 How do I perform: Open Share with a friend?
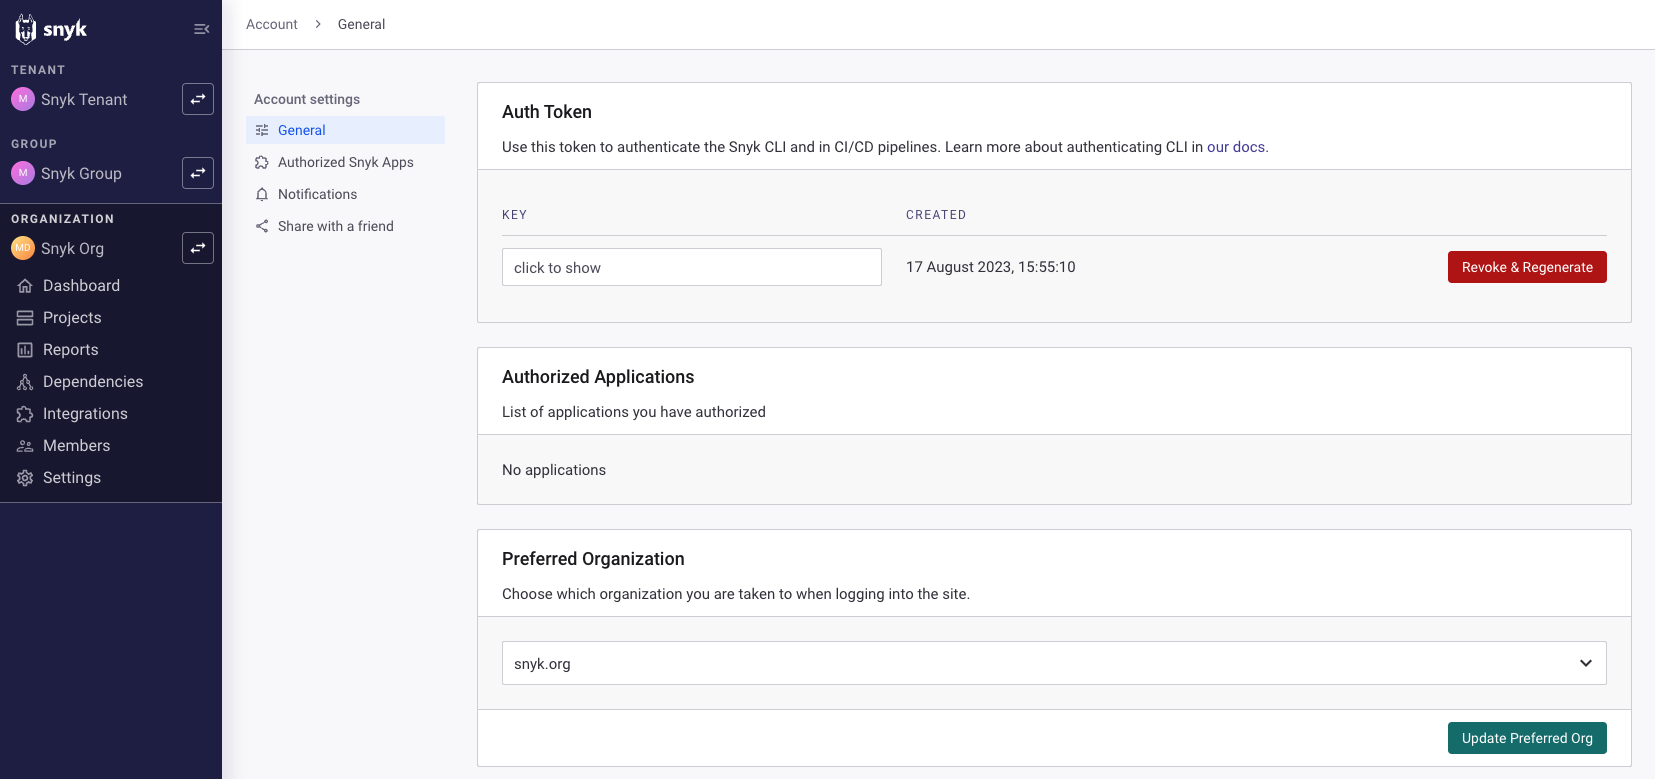[x=335, y=226]
